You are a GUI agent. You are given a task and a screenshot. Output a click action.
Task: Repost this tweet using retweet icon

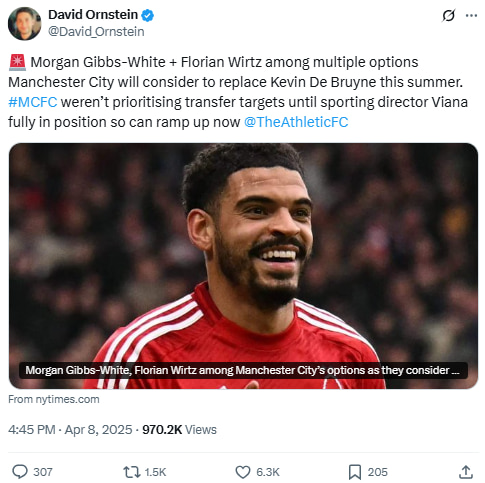click(x=130, y=472)
